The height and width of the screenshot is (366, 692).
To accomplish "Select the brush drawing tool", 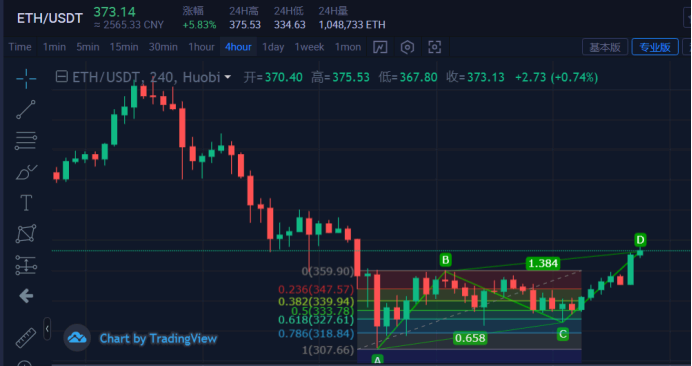I will (x=26, y=172).
